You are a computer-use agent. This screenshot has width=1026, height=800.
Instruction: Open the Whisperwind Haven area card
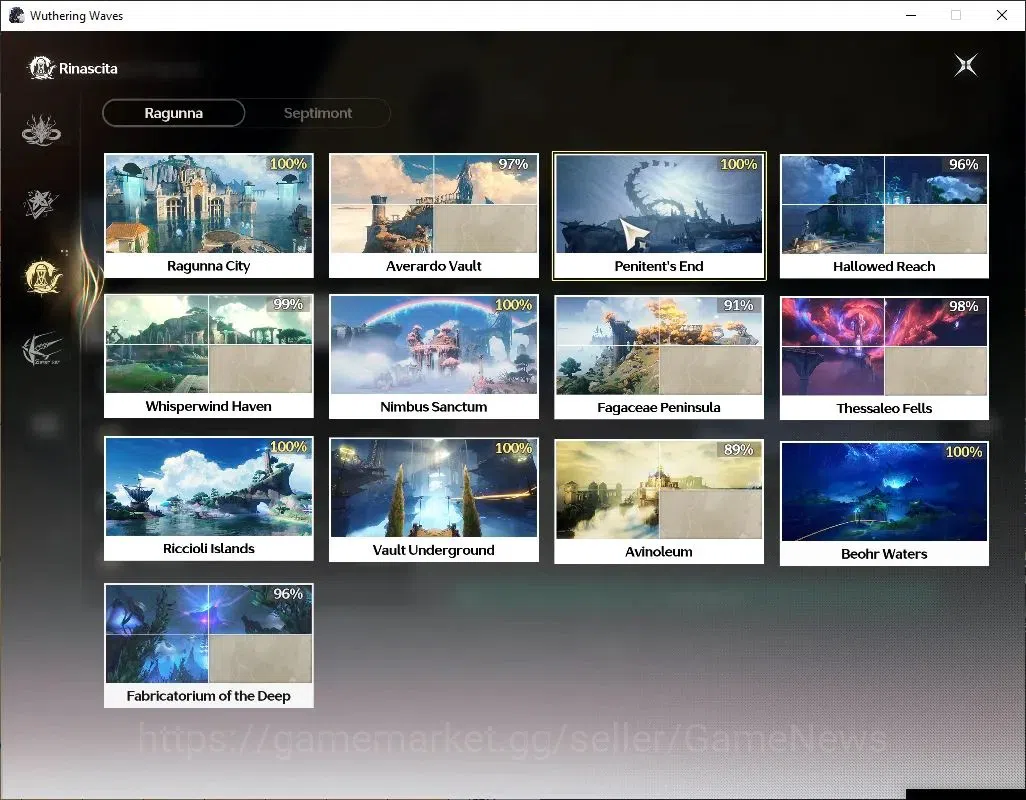(x=209, y=356)
